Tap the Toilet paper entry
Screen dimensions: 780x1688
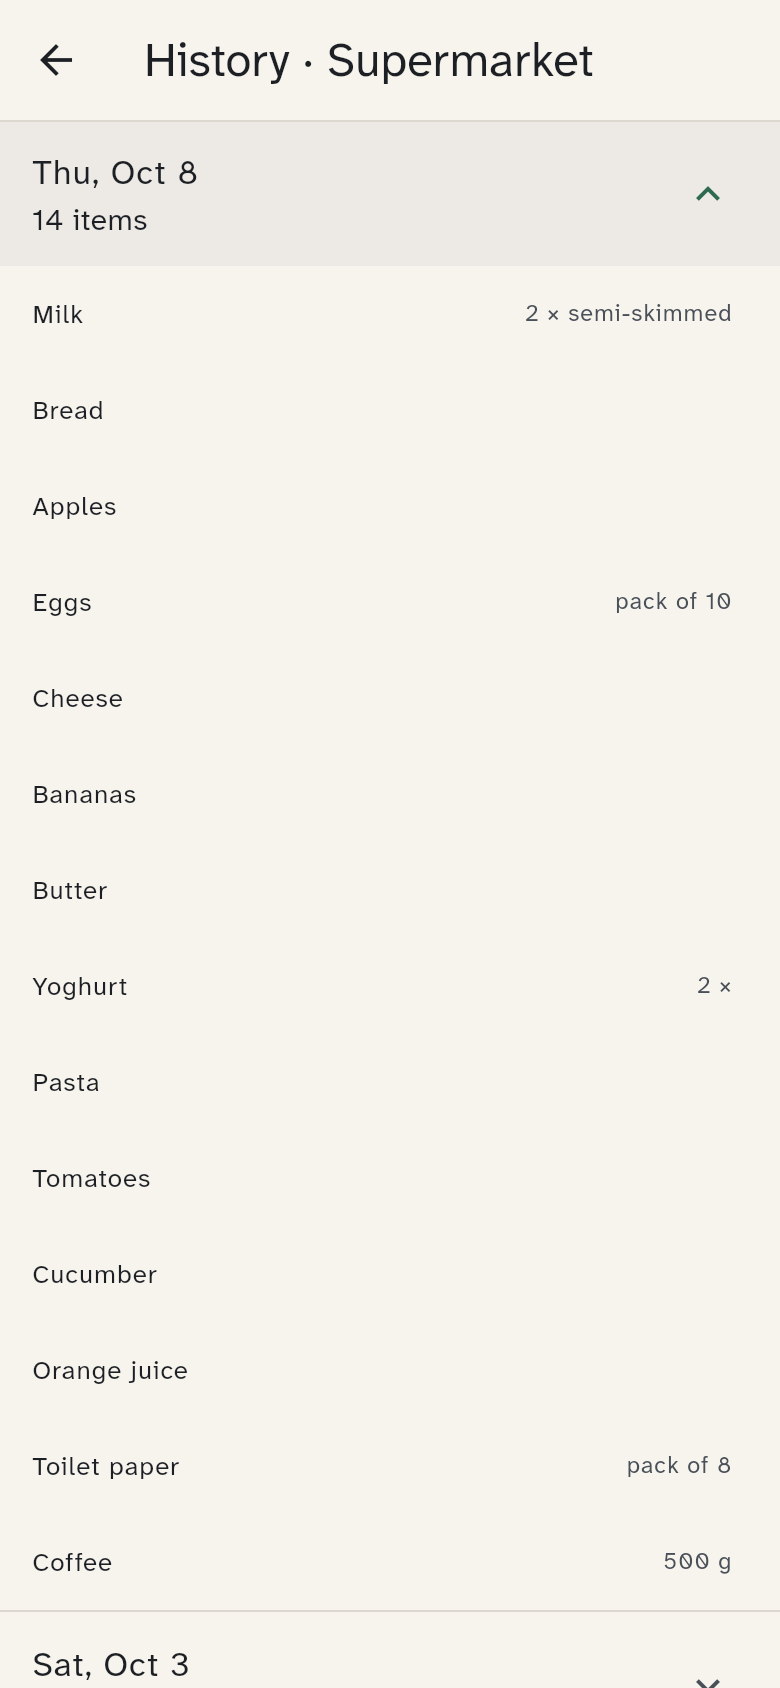point(390,1466)
